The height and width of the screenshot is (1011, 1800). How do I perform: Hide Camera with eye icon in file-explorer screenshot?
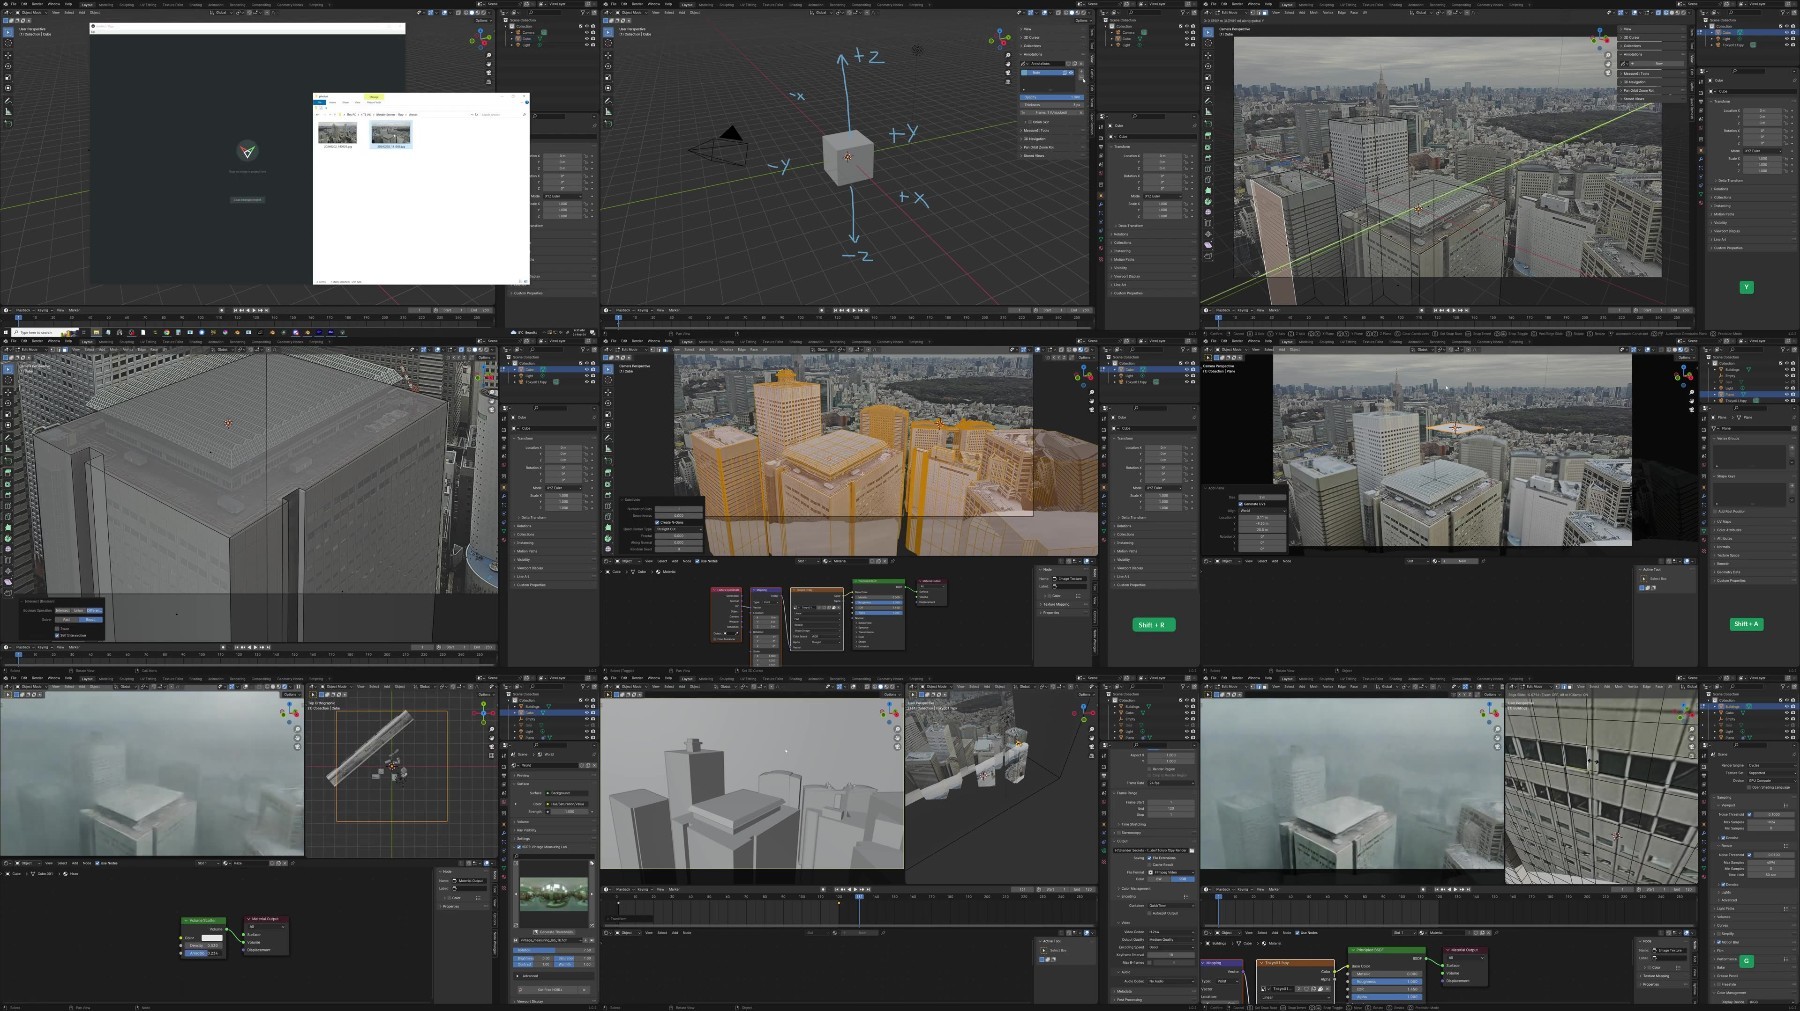tap(587, 32)
